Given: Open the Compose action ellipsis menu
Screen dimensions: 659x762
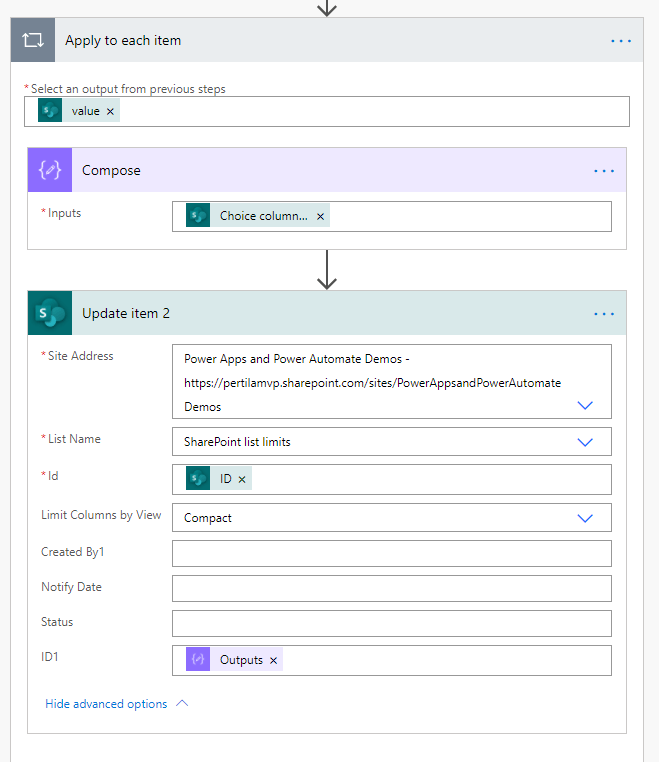Looking at the screenshot, I should click(604, 171).
